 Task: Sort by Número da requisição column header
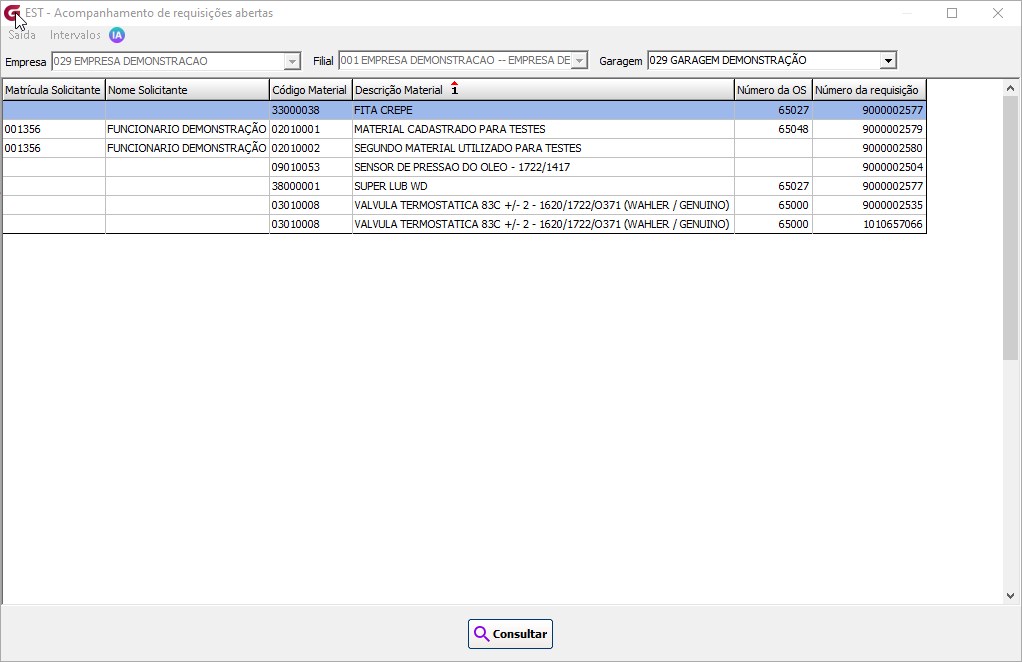869,90
